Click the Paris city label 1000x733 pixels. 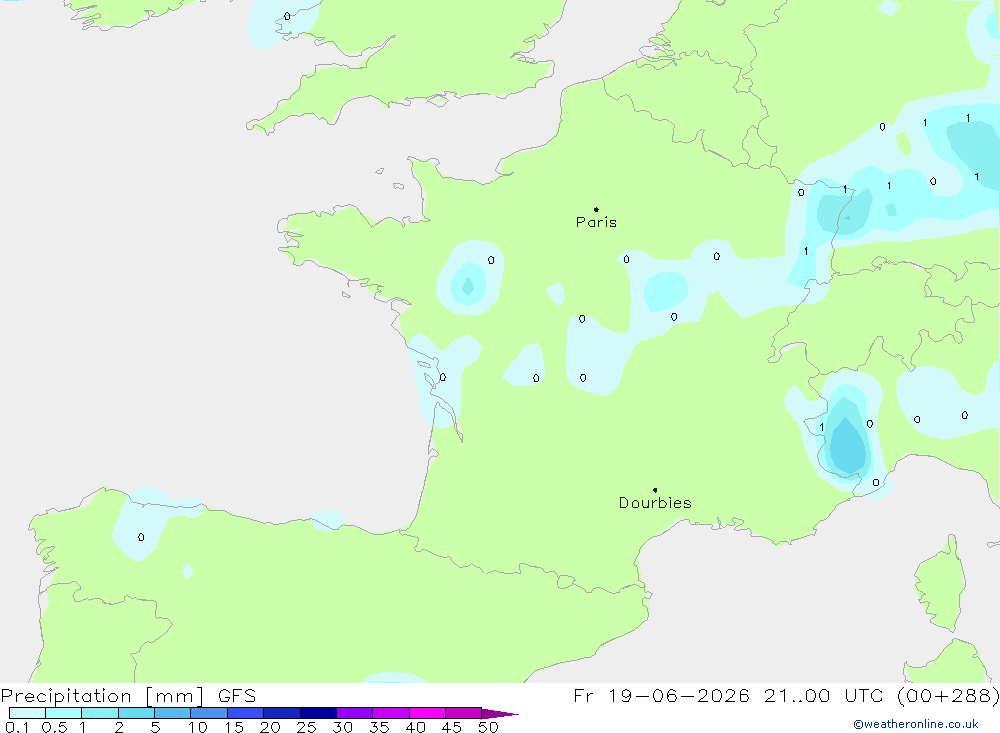[x=596, y=222]
